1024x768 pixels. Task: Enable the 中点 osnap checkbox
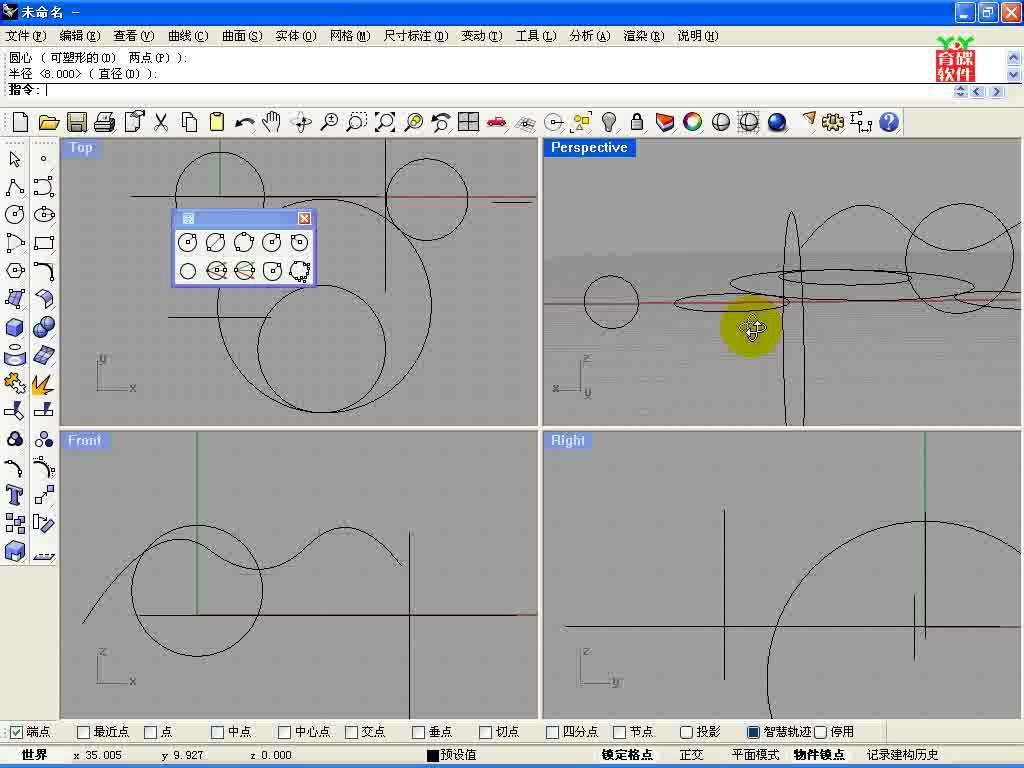click(217, 732)
